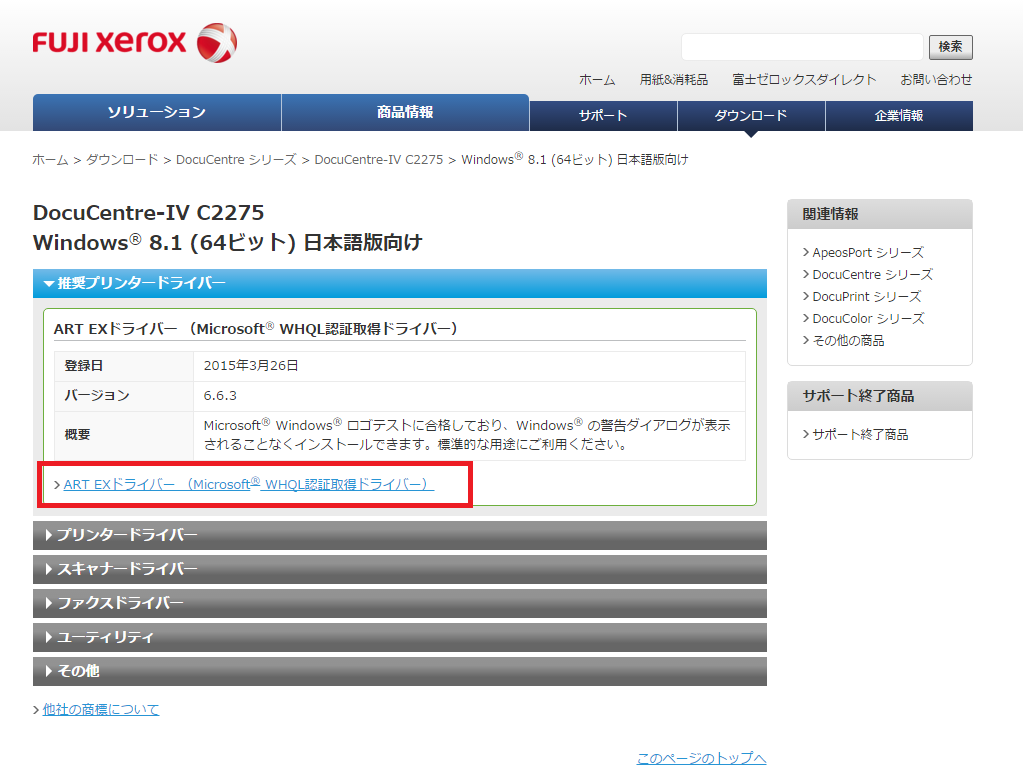Open お問い合わせ contact link
The width and height of the screenshot is (1023, 773).
(935, 80)
